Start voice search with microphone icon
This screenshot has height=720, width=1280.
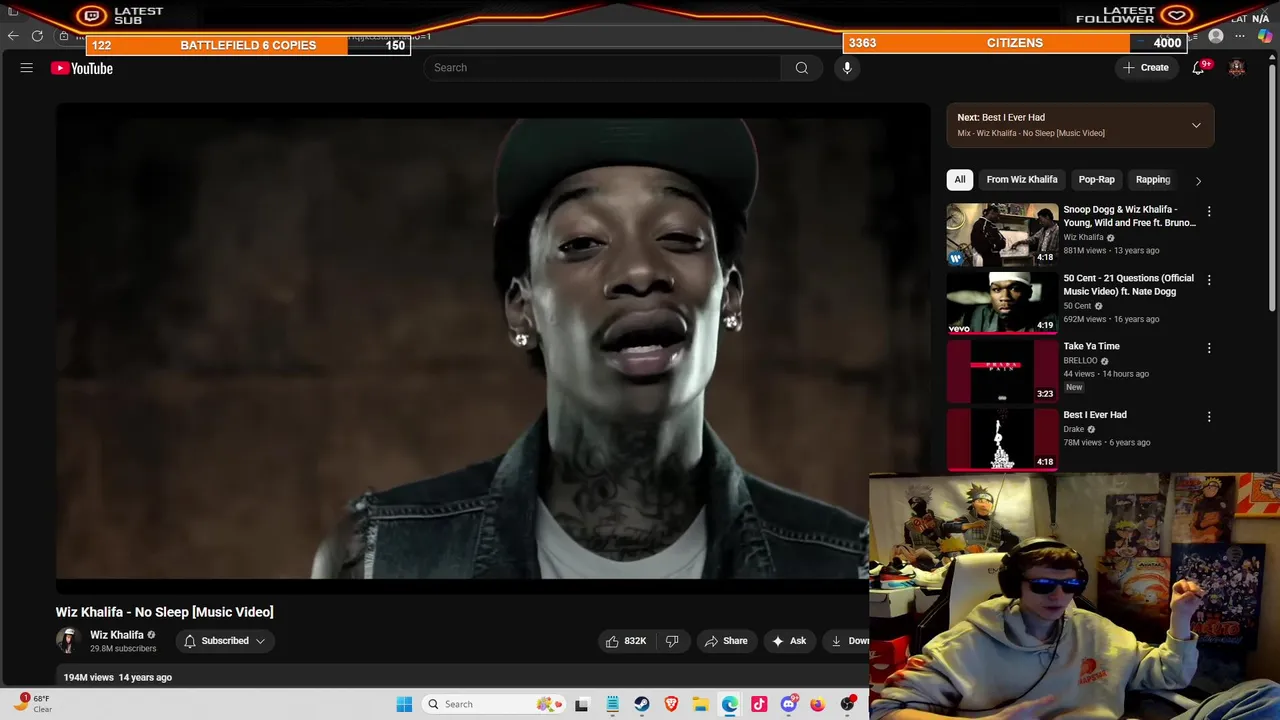(847, 68)
